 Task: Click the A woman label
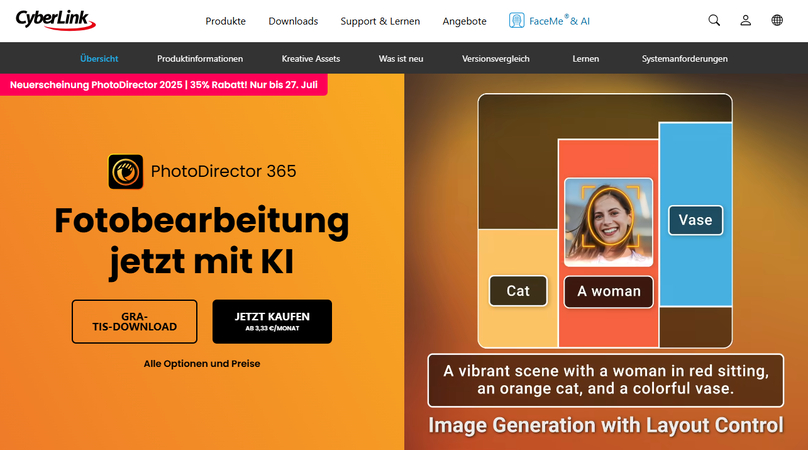pos(609,291)
